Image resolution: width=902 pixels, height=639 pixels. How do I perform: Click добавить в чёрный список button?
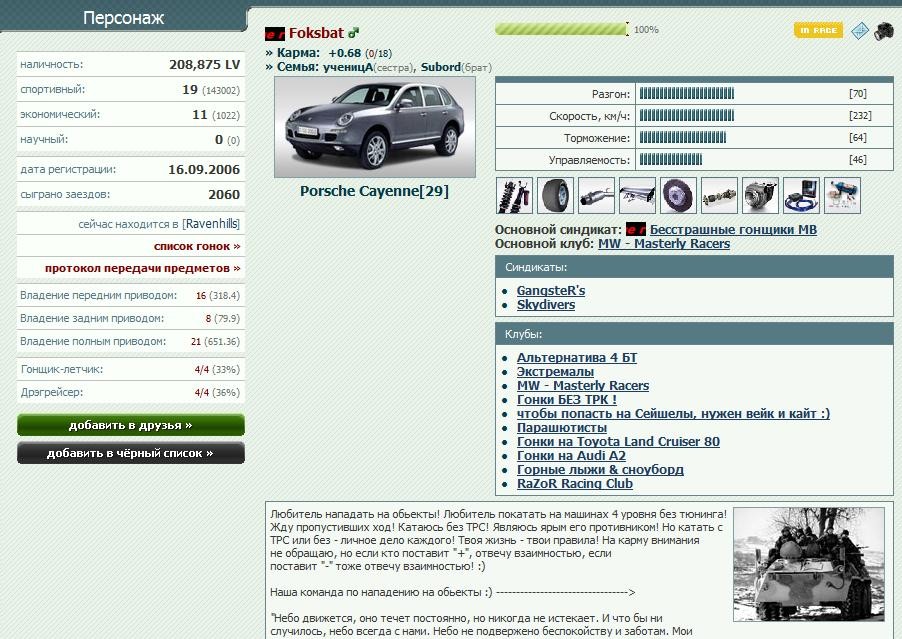click(131, 453)
